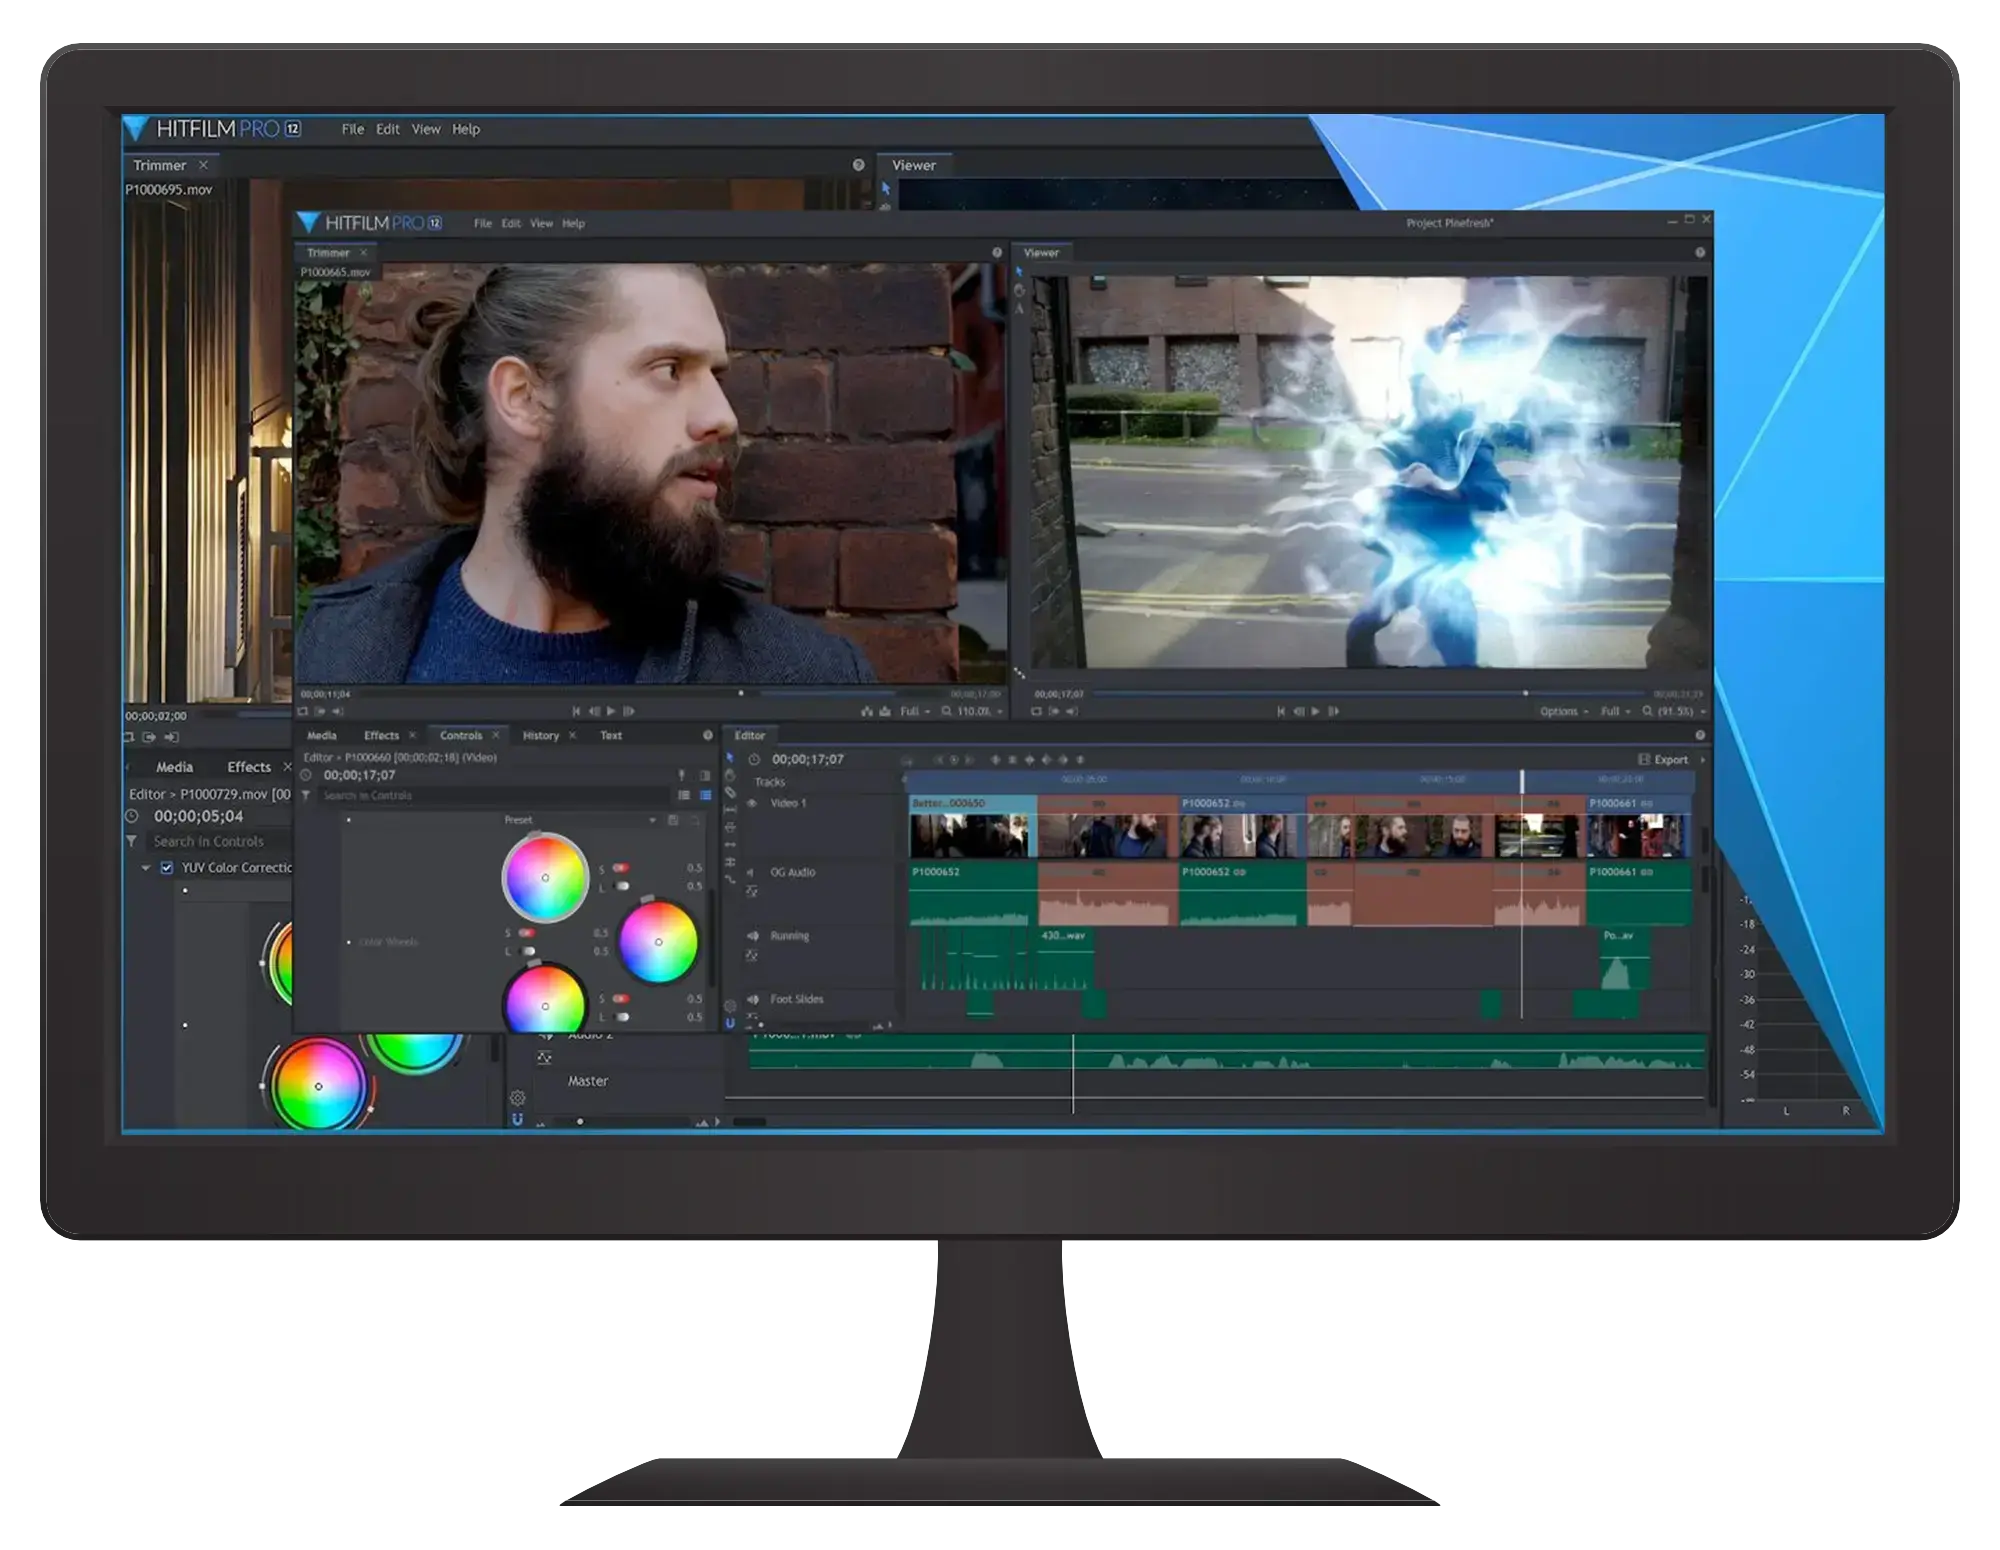Click the save preset icon
2000x1550 pixels.
click(673, 820)
